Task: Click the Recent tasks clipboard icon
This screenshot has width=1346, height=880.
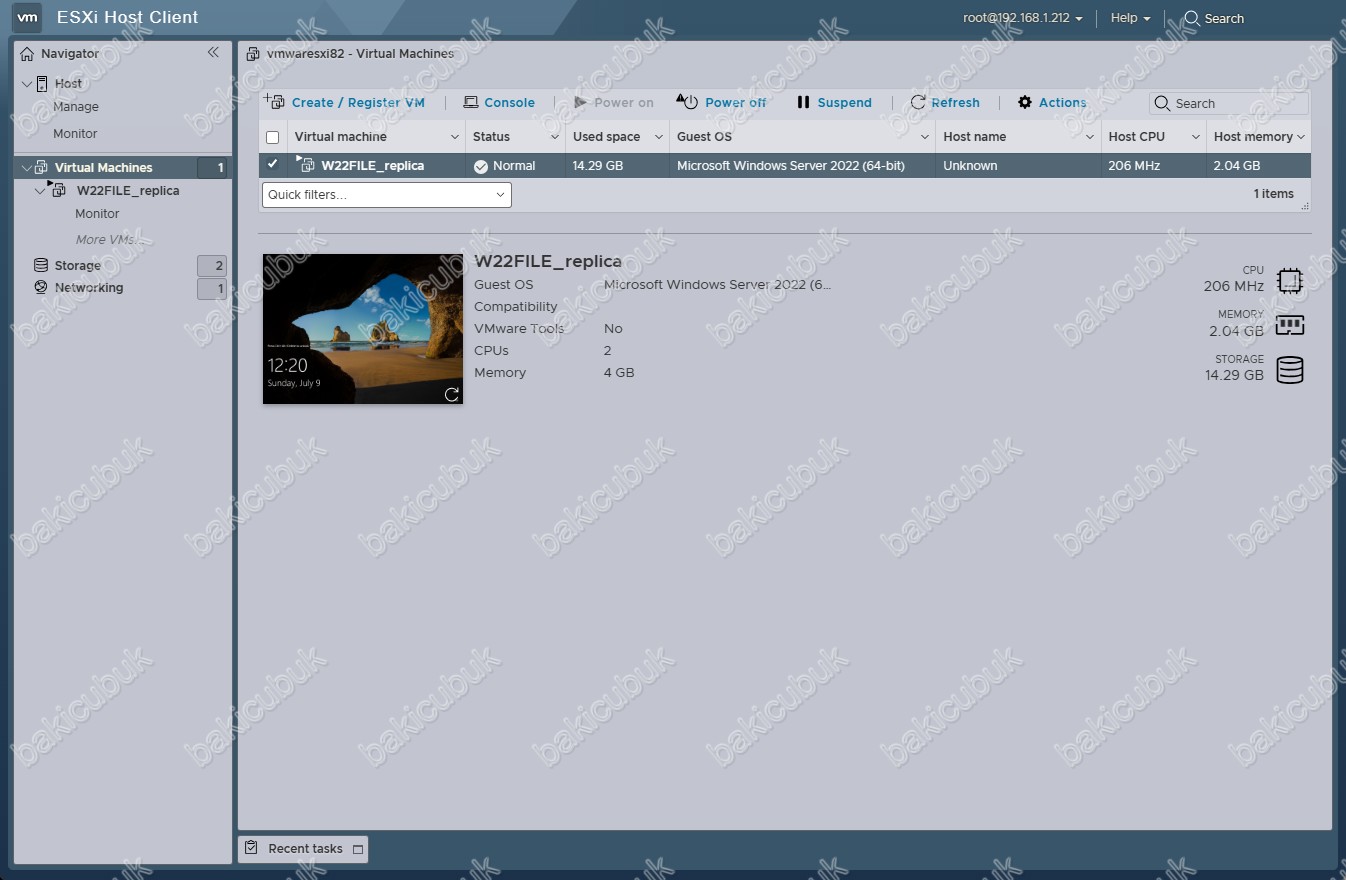Action: coord(252,848)
